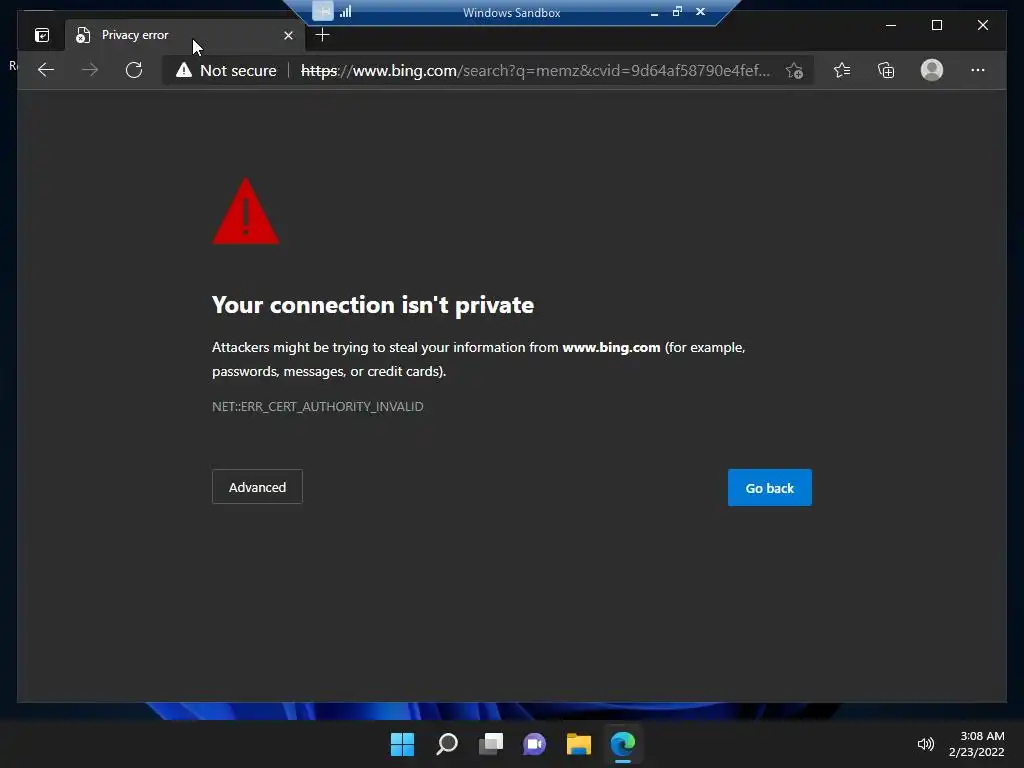1024x768 pixels.
Task: Click the Microsoft Edge taskbar icon
Action: [x=622, y=744]
